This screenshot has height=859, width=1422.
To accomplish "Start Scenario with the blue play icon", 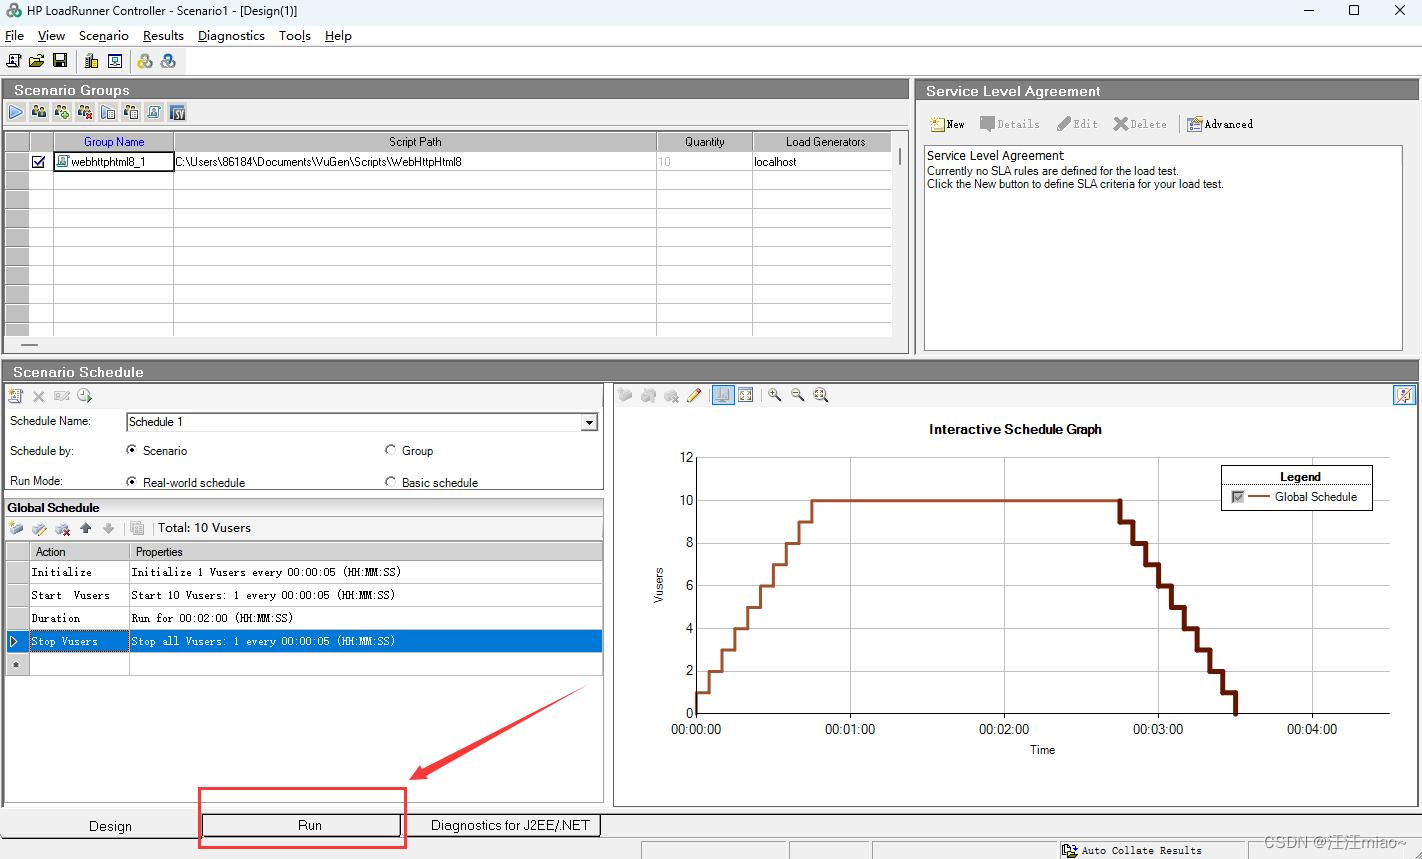I will (16, 112).
